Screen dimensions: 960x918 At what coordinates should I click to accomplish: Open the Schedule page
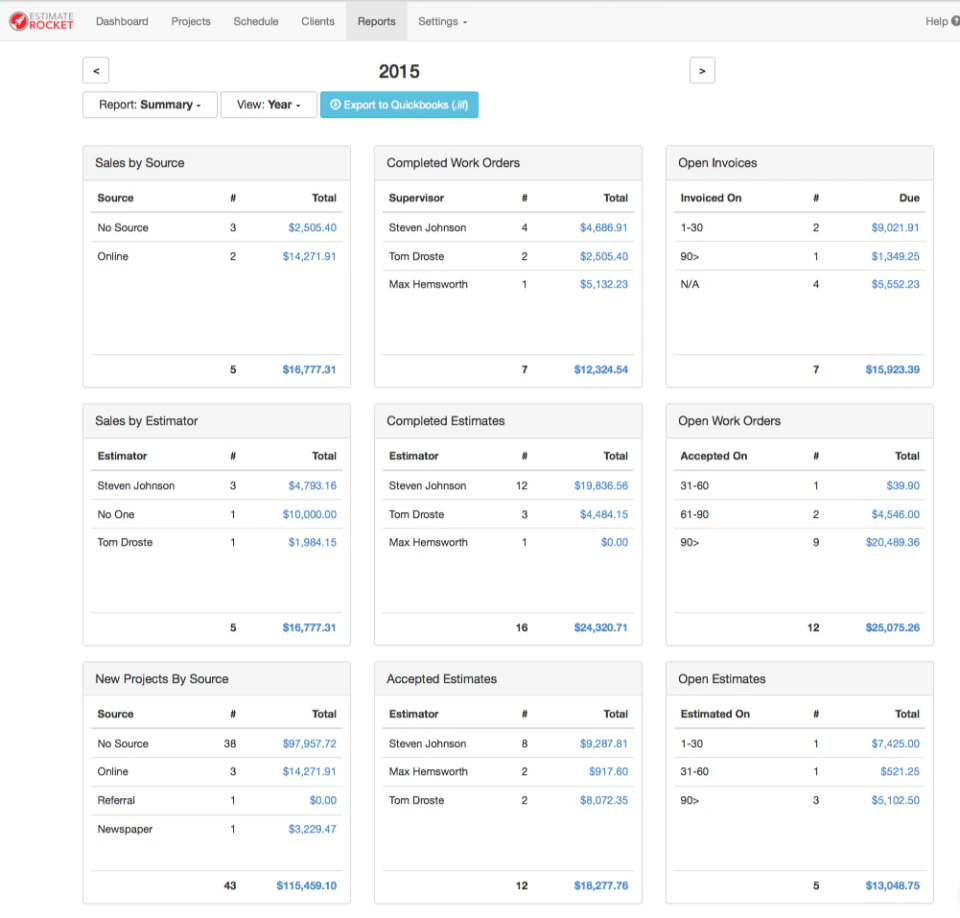point(256,21)
